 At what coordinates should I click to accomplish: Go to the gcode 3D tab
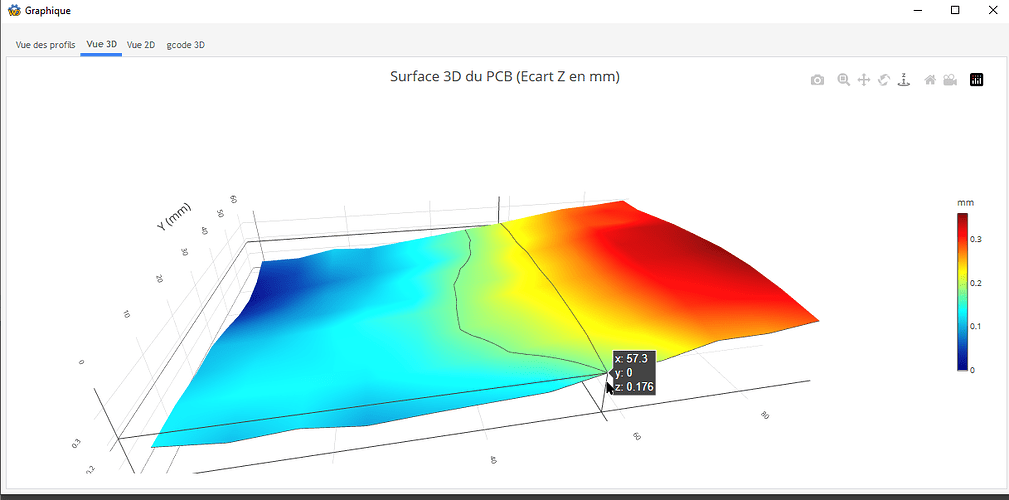[x=185, y=45]
